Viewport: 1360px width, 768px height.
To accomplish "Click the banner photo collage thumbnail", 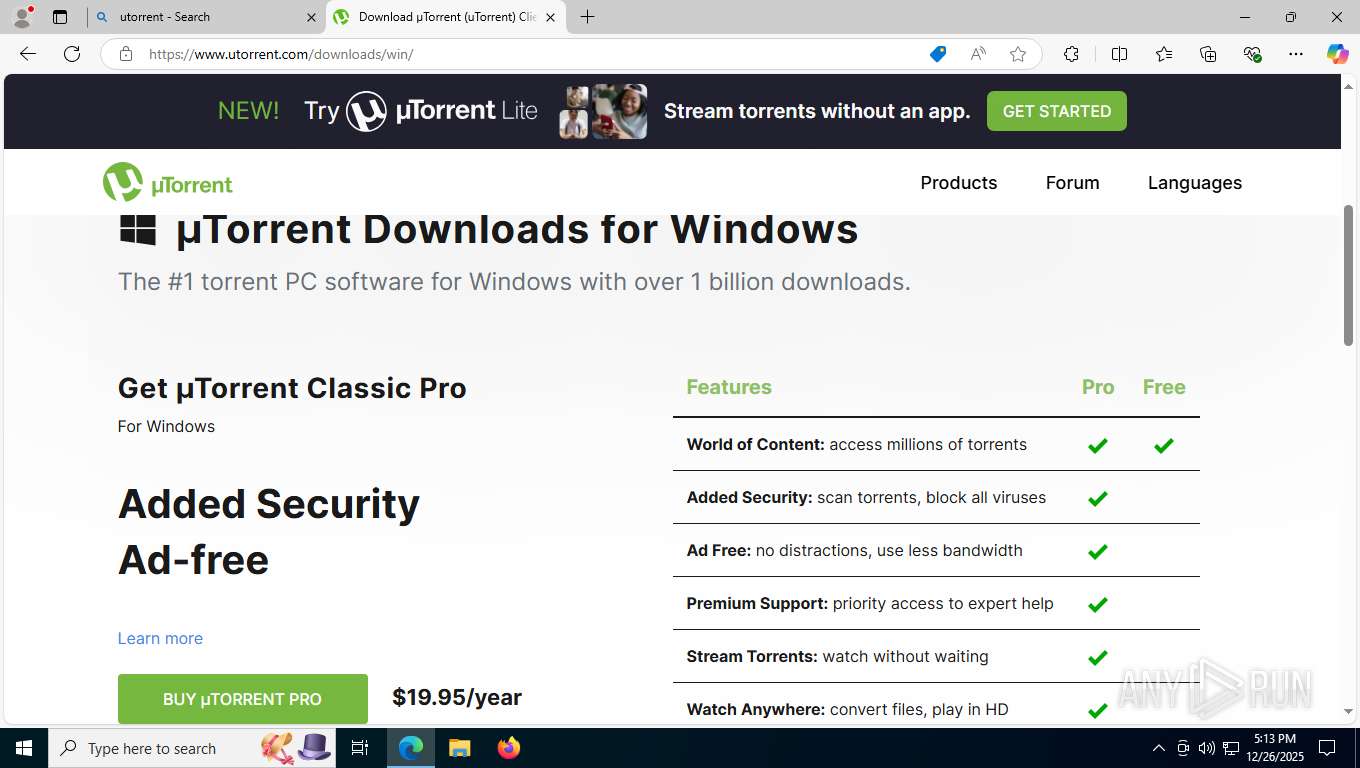I will [603, 111].
